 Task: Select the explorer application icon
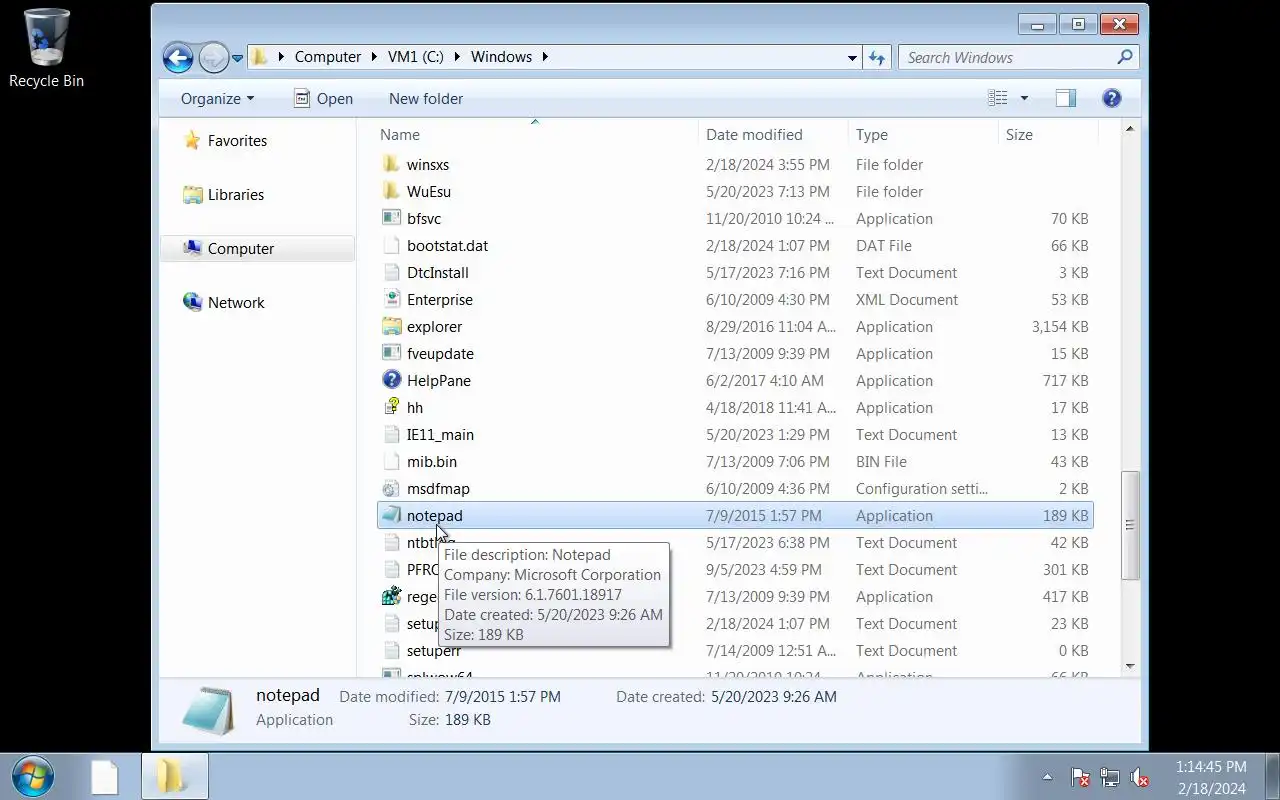click(391, 326)
